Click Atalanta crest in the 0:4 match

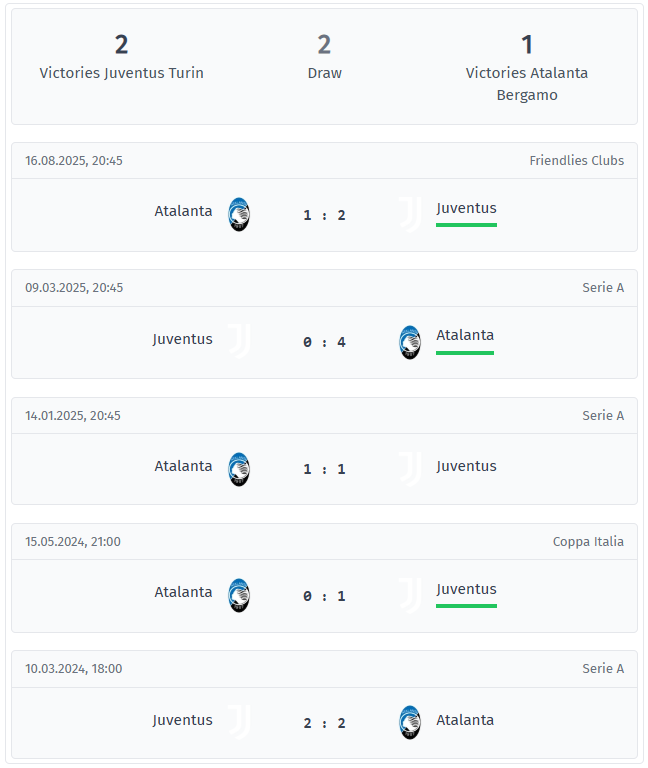click(x=410, y=342)
